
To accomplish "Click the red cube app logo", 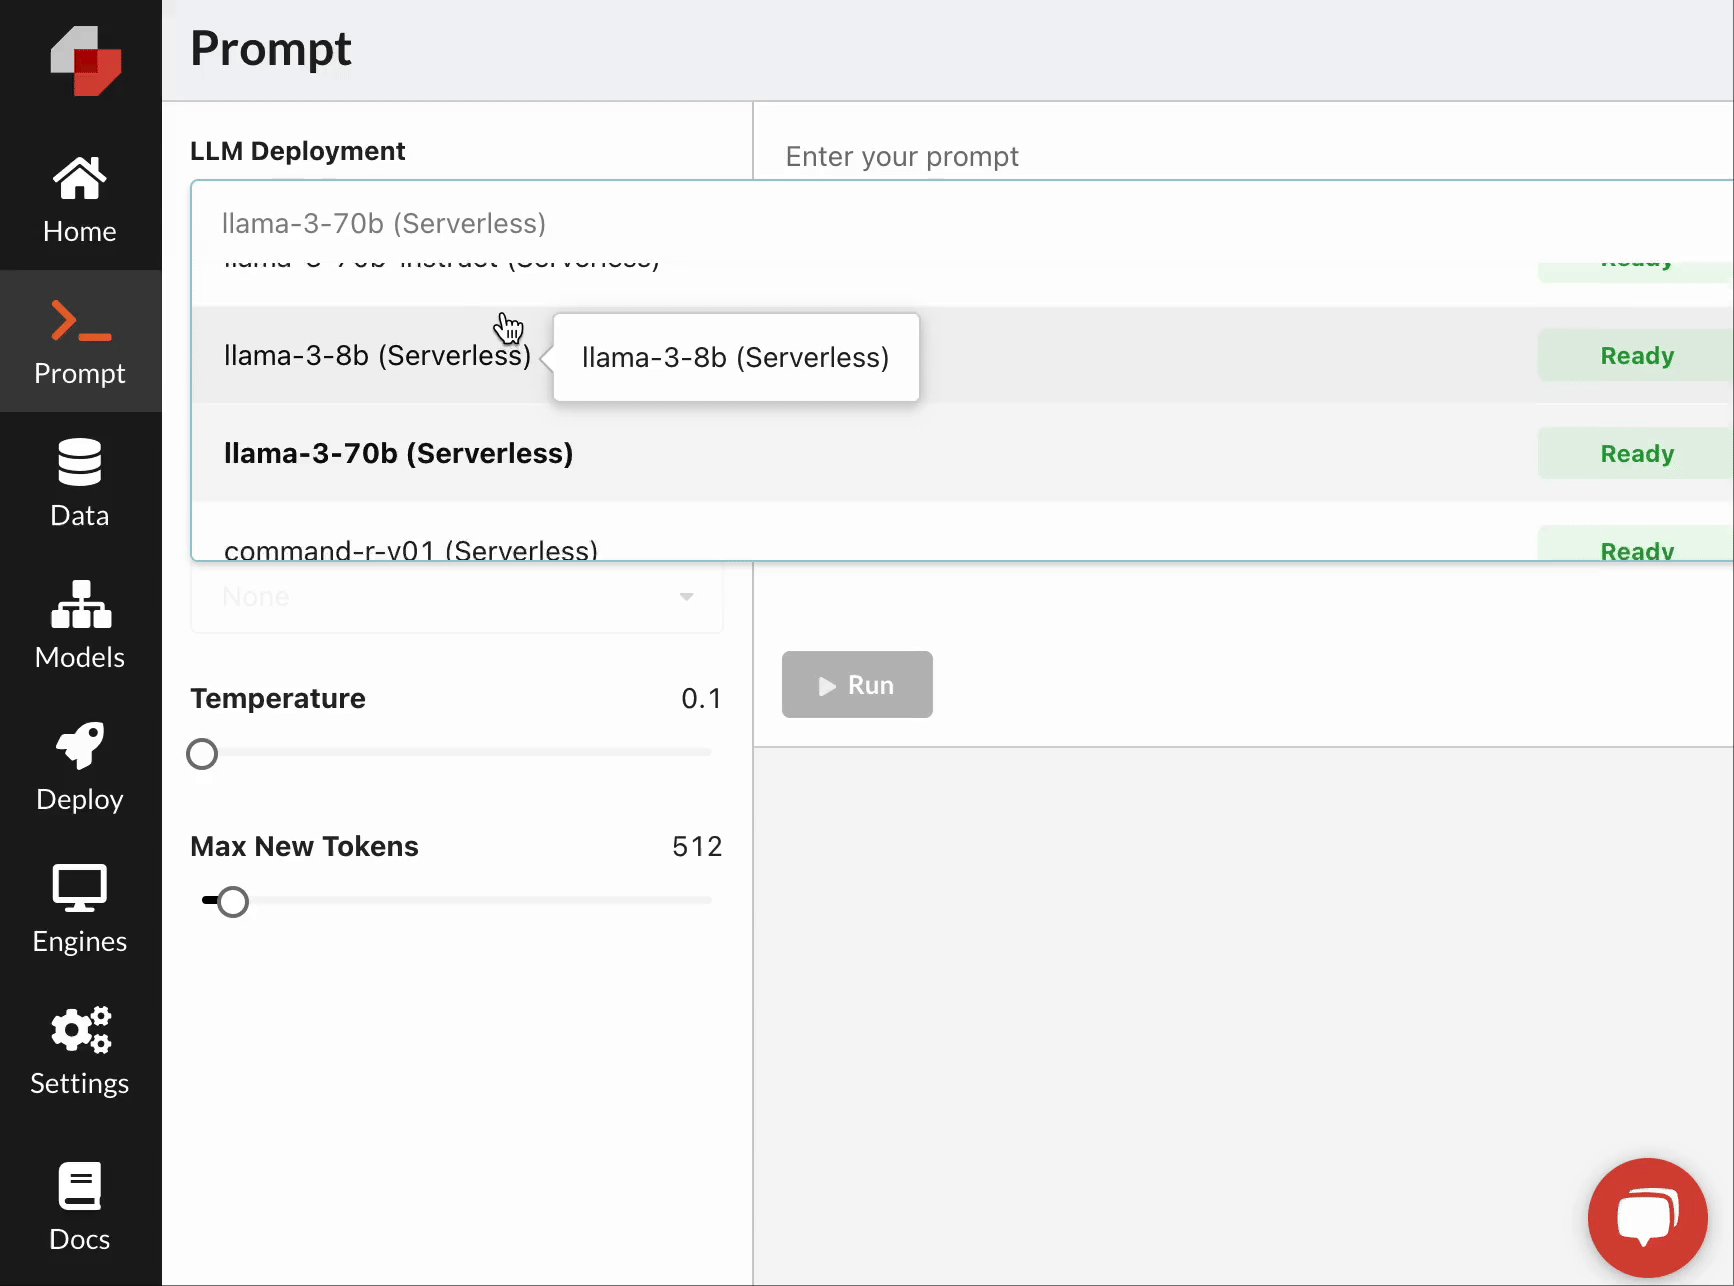I will click(x=85, y=61).
